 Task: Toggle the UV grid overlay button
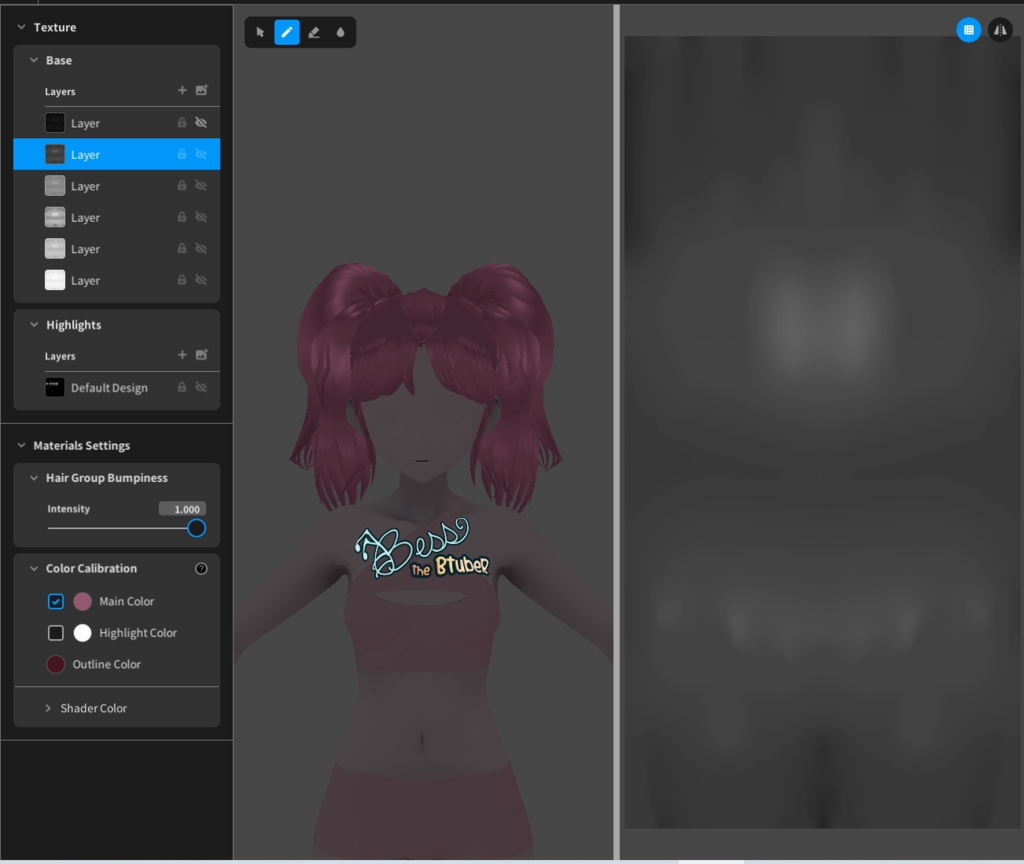(968, 29)
